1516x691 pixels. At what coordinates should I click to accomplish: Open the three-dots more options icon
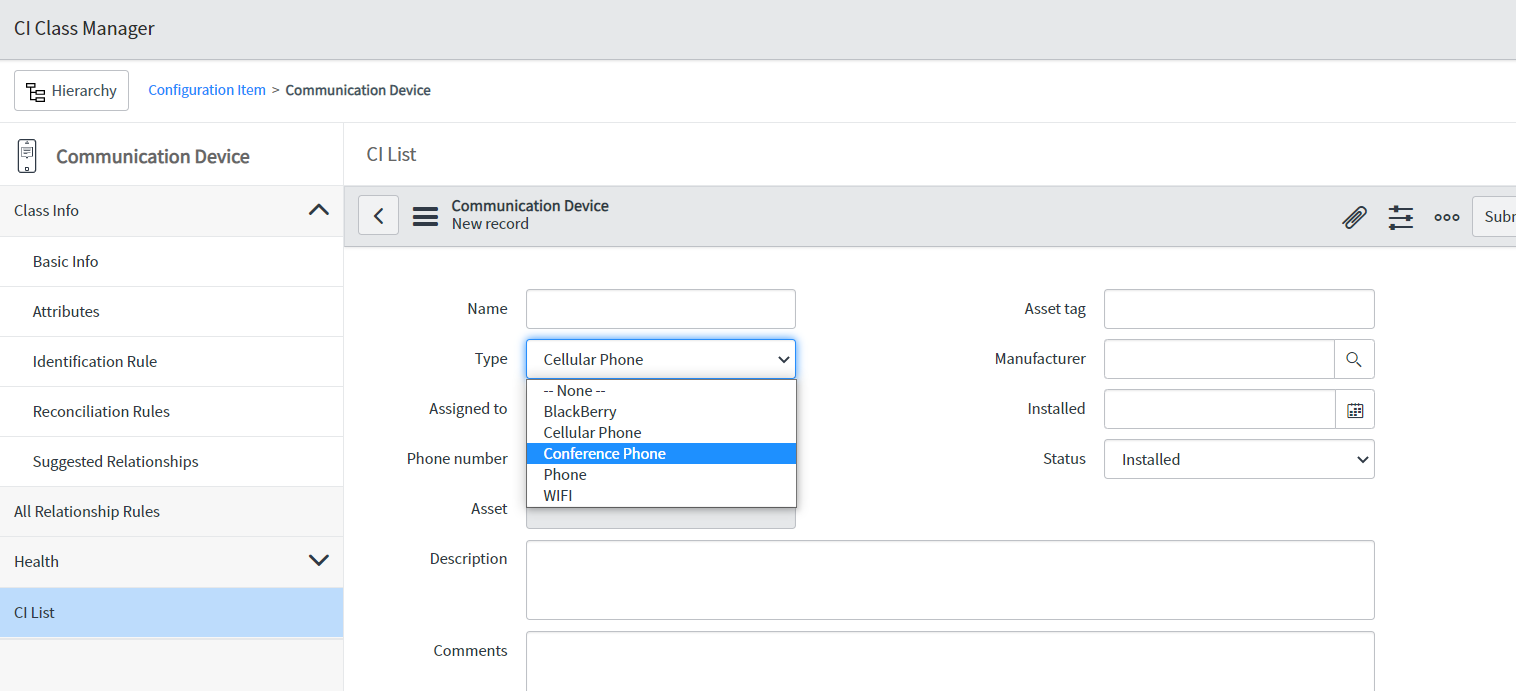[1447, 217]
